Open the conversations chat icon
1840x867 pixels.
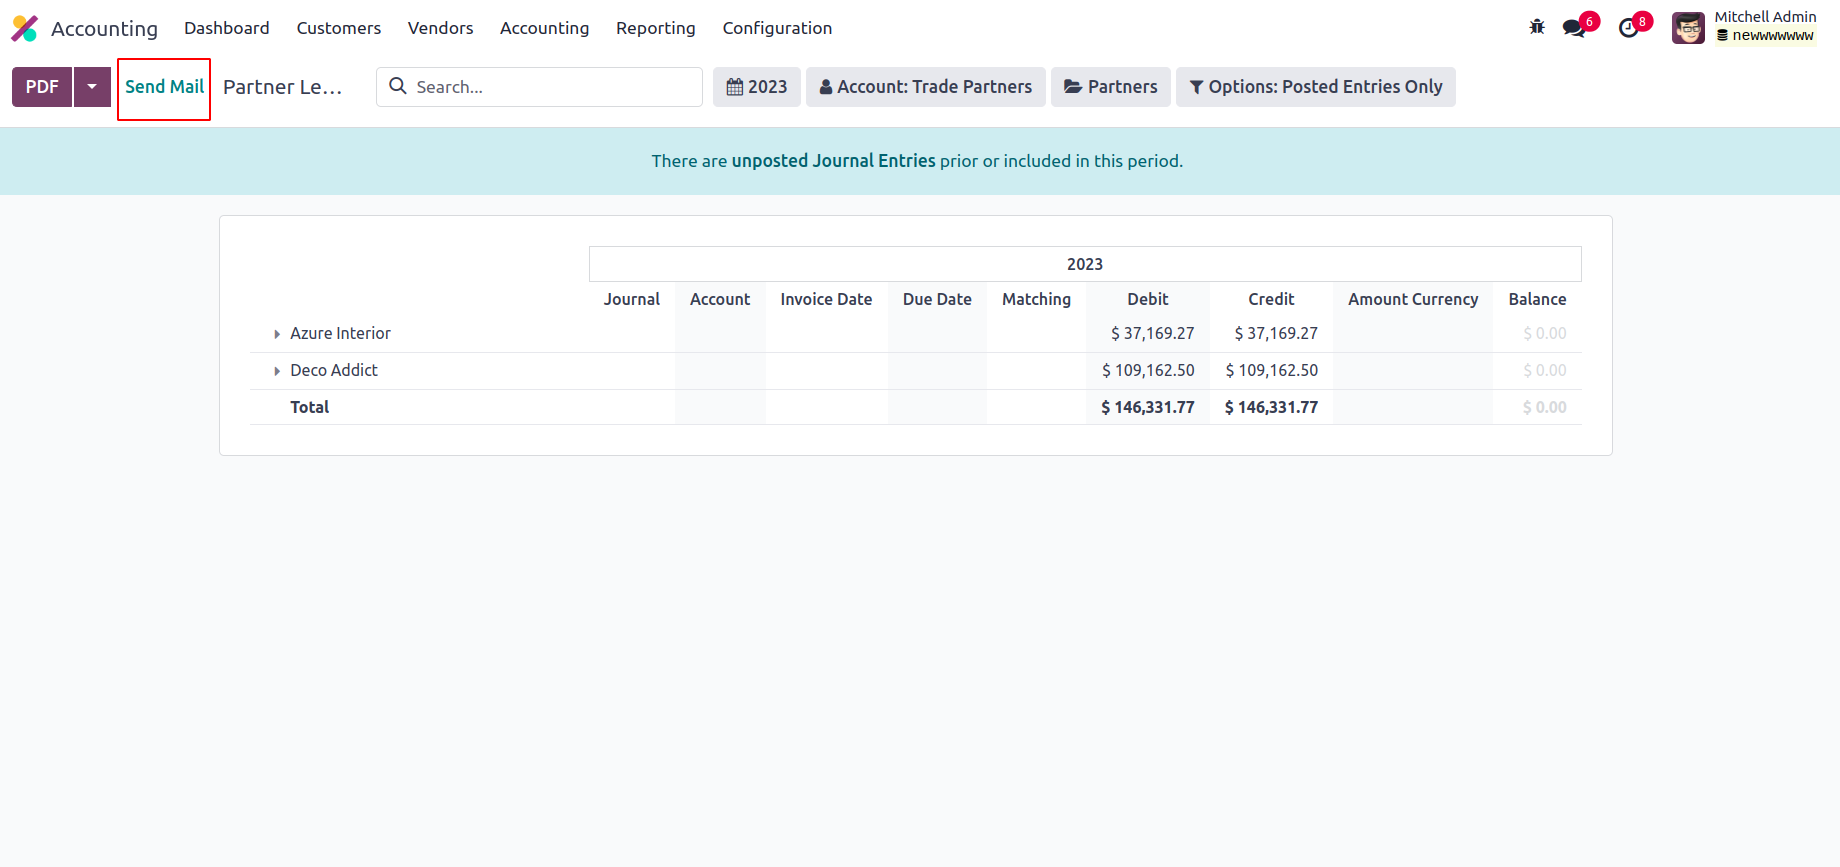[x=1575, y=28]
